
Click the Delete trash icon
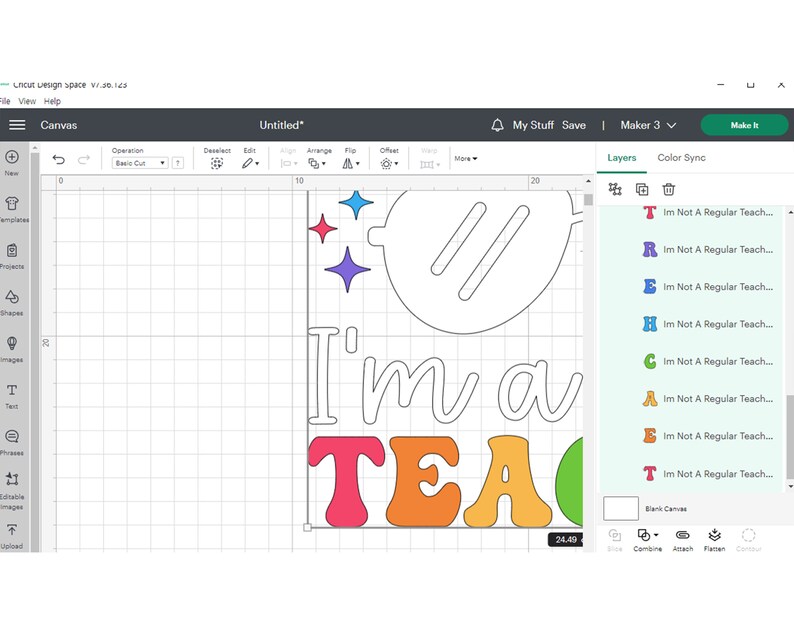668,189
